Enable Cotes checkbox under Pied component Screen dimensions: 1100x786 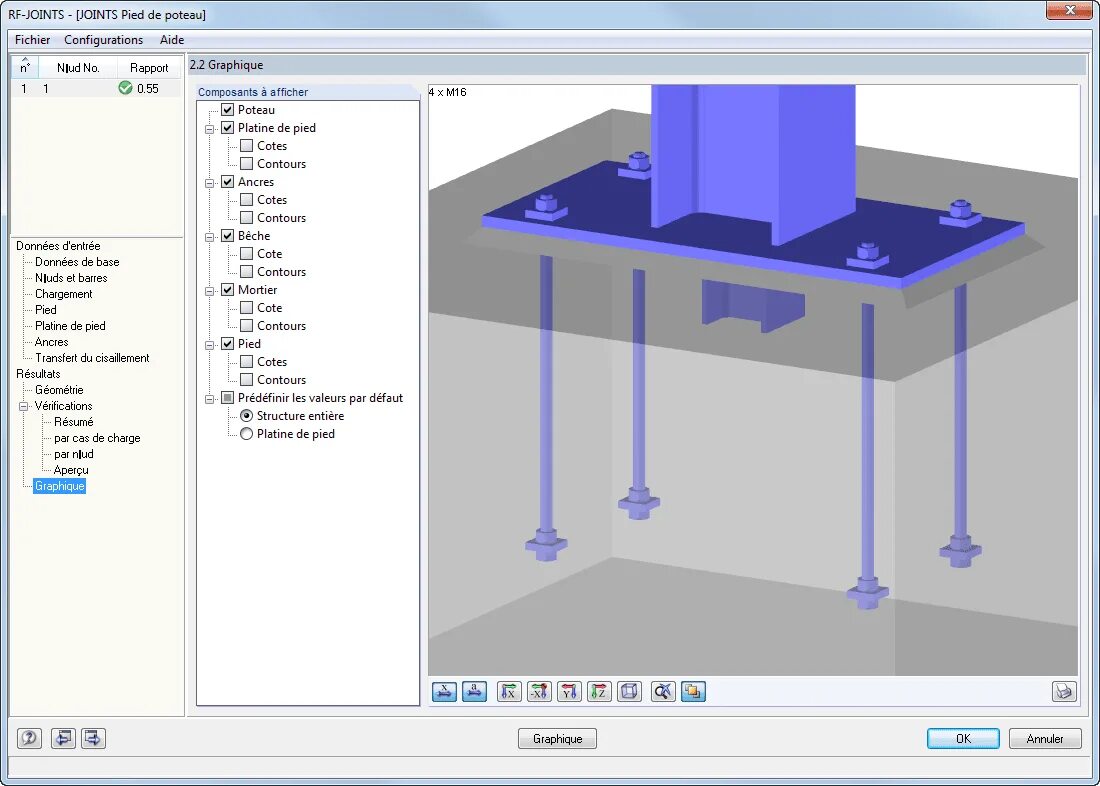tap(246, 362)
